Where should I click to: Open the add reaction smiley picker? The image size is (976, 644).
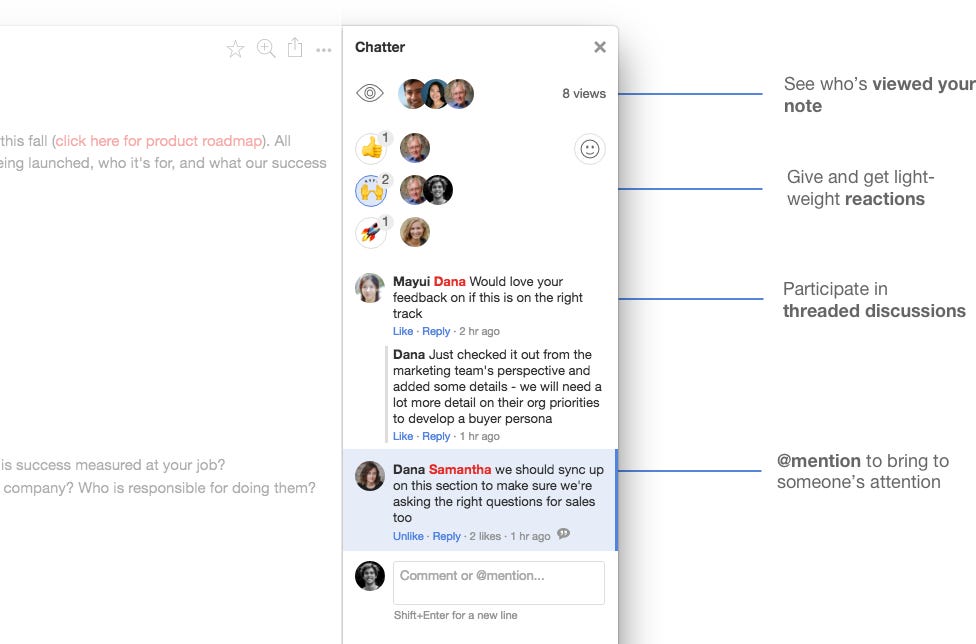[589, 149]
